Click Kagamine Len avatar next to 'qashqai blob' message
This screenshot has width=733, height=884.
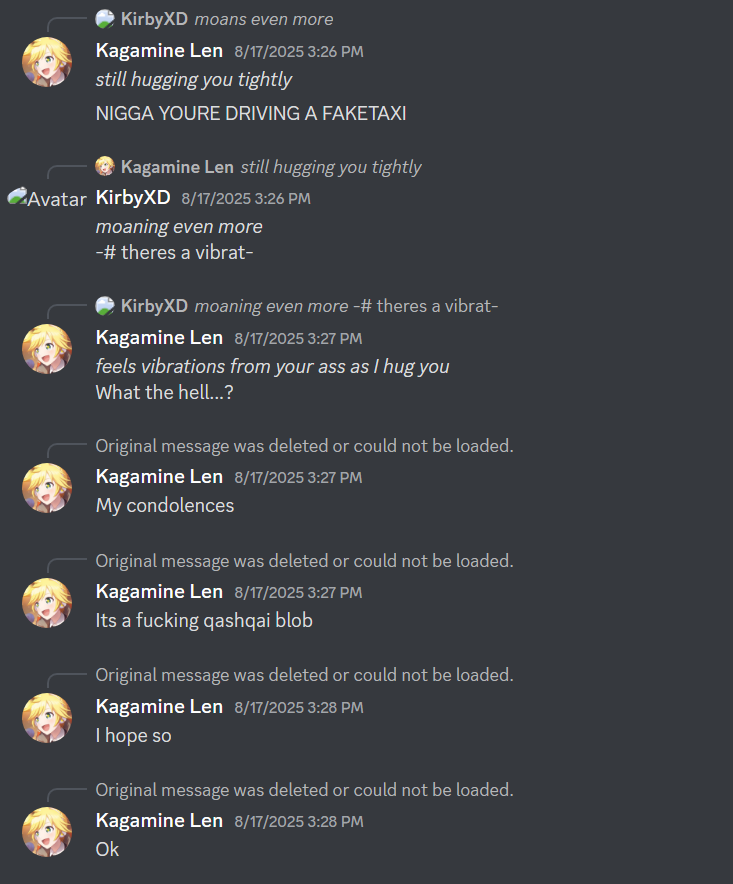tap(47, 603)
